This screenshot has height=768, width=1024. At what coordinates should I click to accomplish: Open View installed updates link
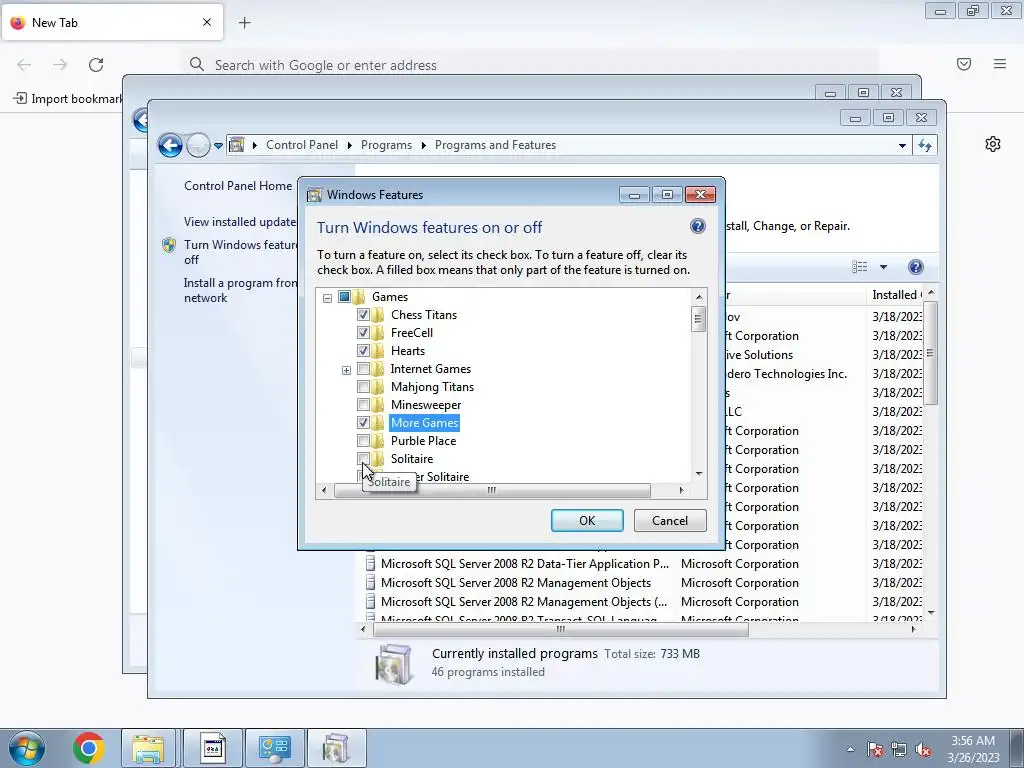[240, 221]
